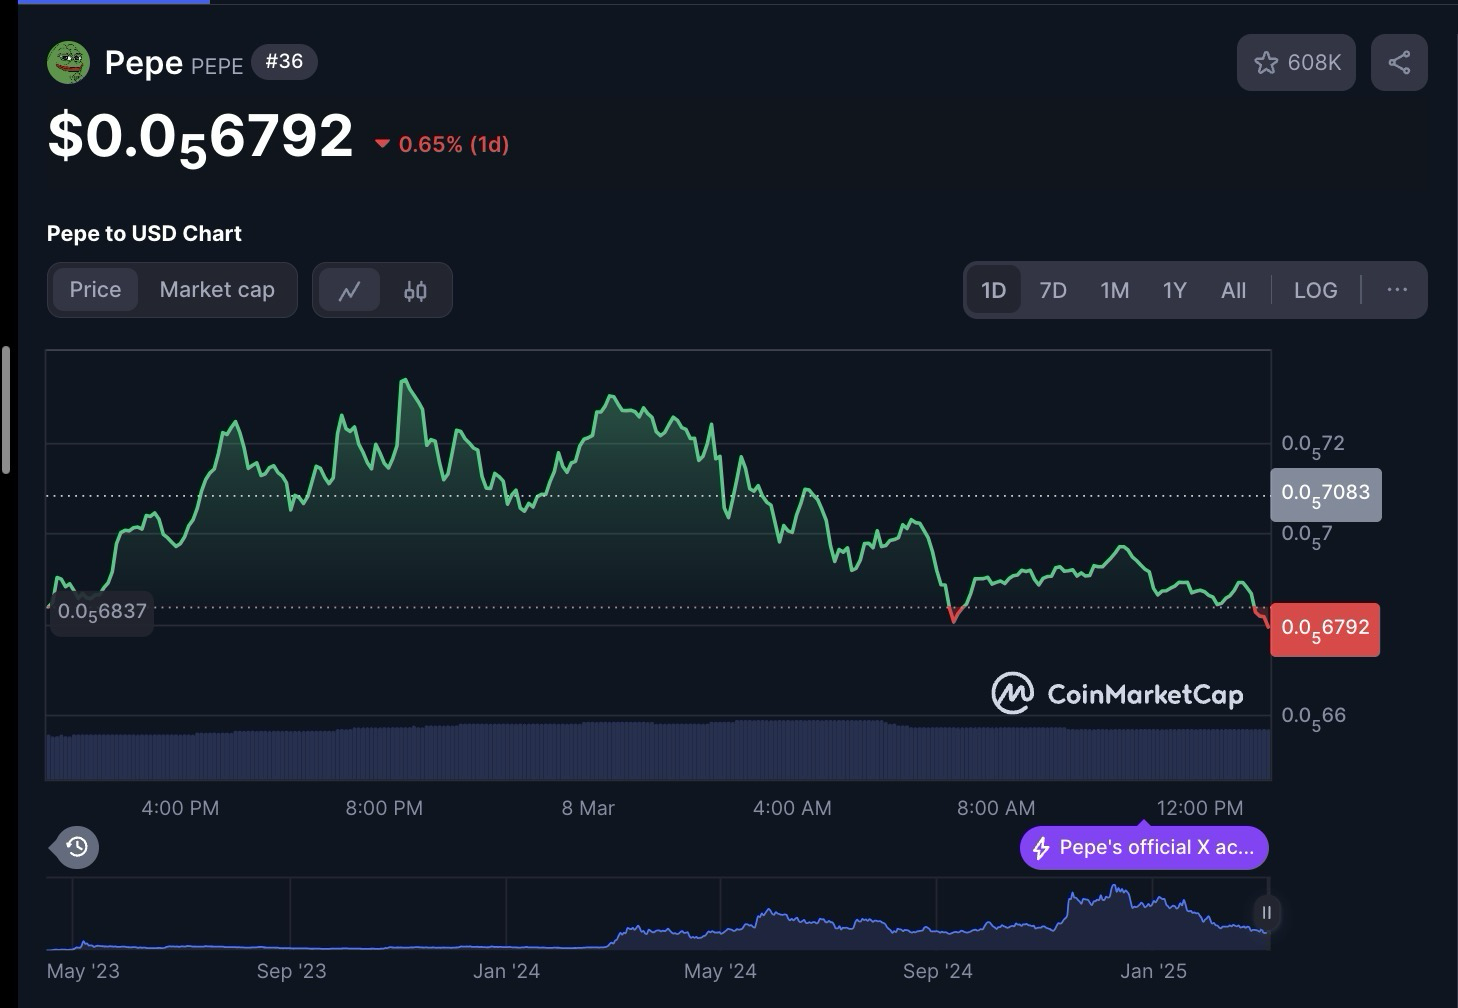Click the vertical scrollbar thumb at the window's left edge

[x=6, y=410]
